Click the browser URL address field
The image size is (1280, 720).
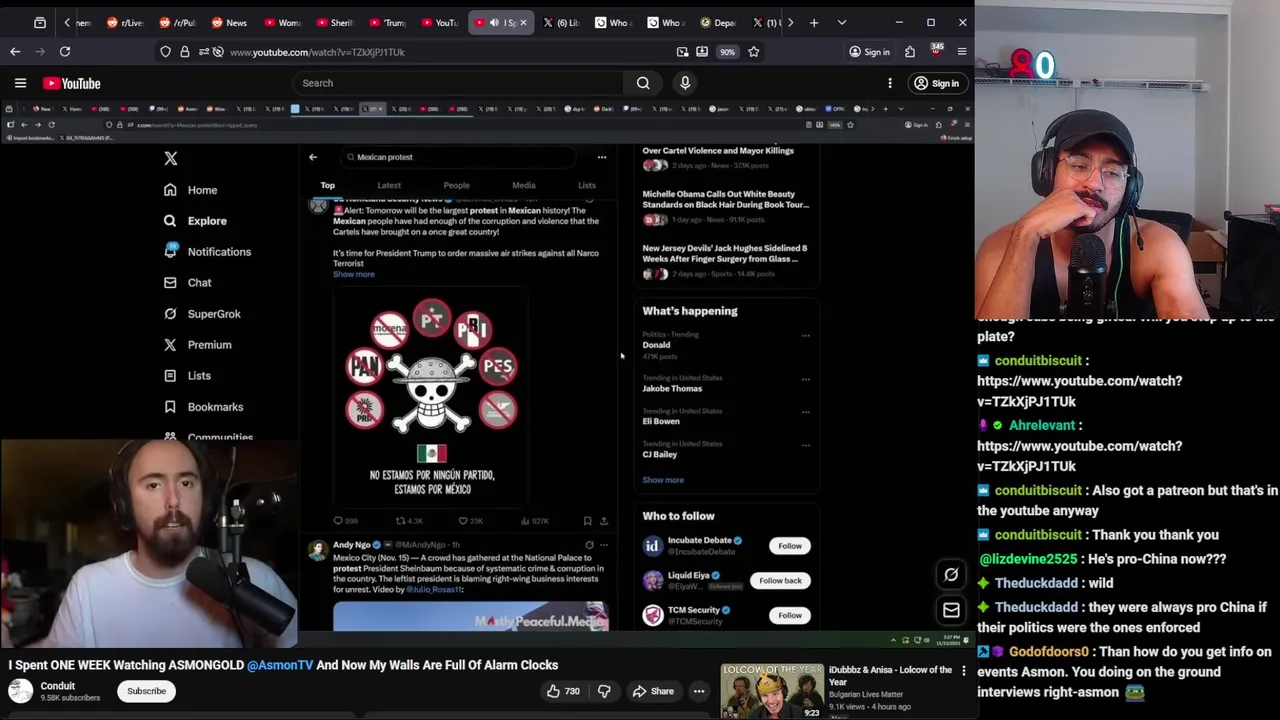(440, 52)
